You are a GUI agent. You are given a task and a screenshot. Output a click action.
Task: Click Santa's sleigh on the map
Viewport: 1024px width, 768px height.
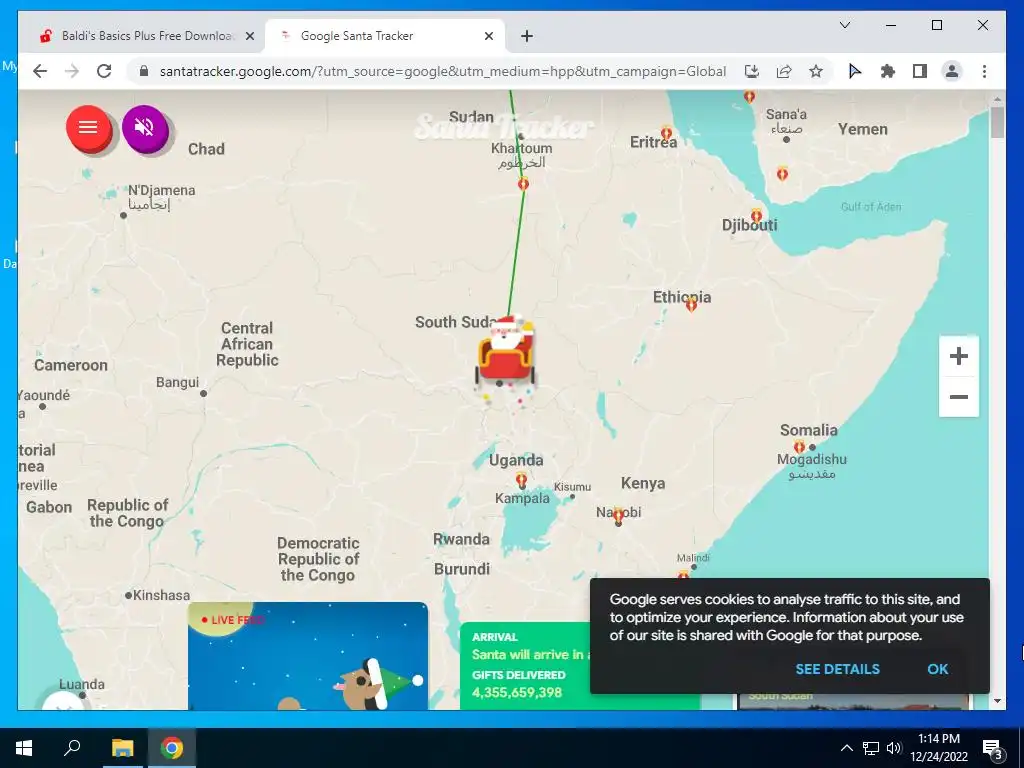pos(505,353)
